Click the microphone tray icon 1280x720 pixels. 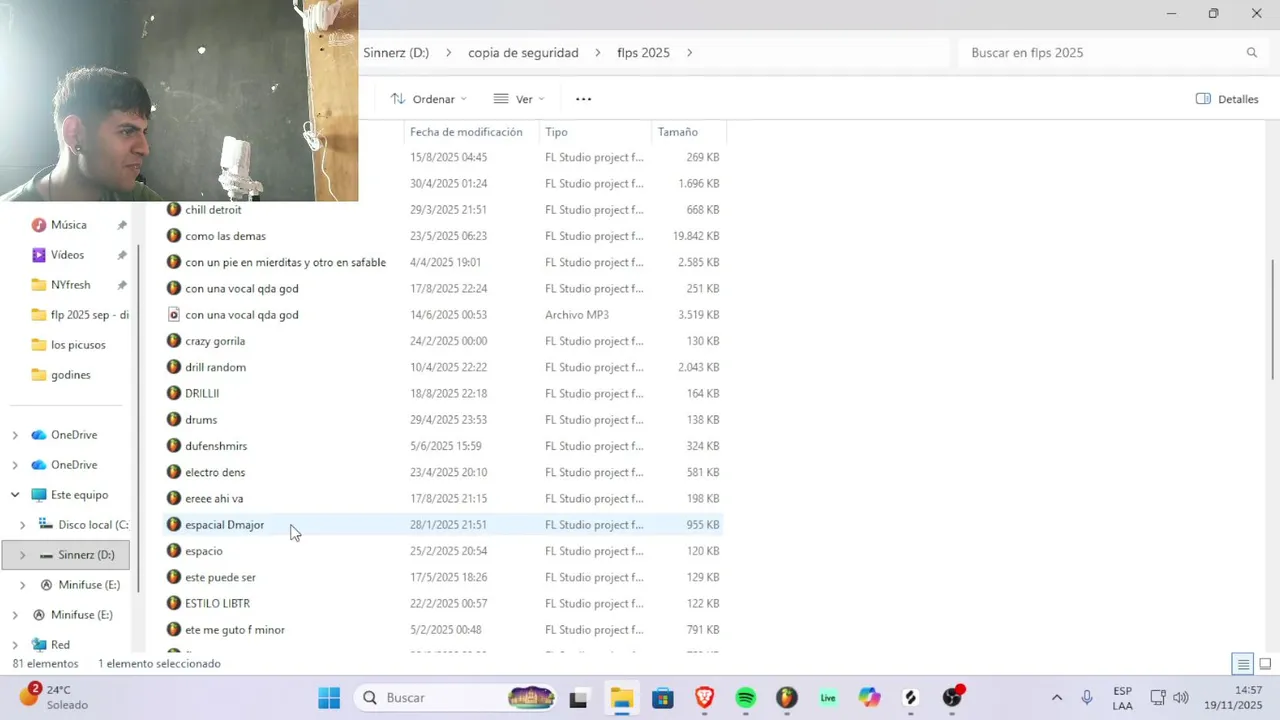(x=1086, y=698)
